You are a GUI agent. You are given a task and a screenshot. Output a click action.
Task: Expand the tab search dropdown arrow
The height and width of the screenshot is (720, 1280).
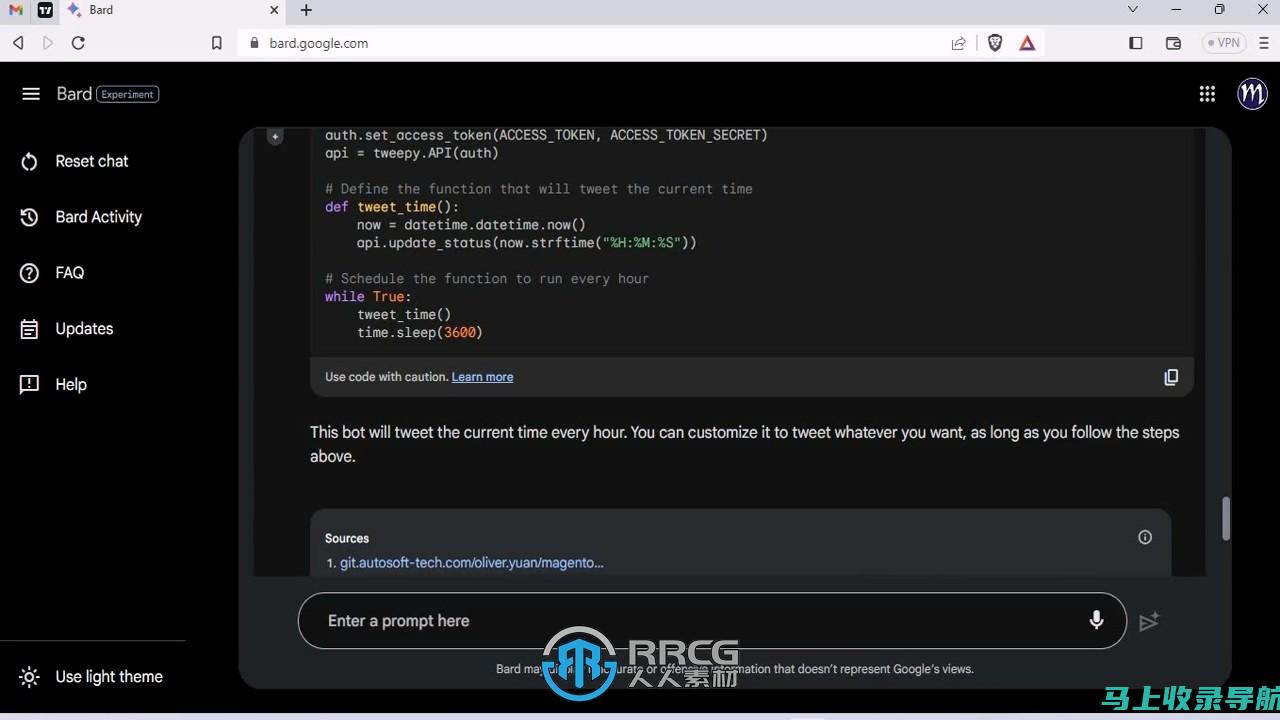pos(1133,10)
